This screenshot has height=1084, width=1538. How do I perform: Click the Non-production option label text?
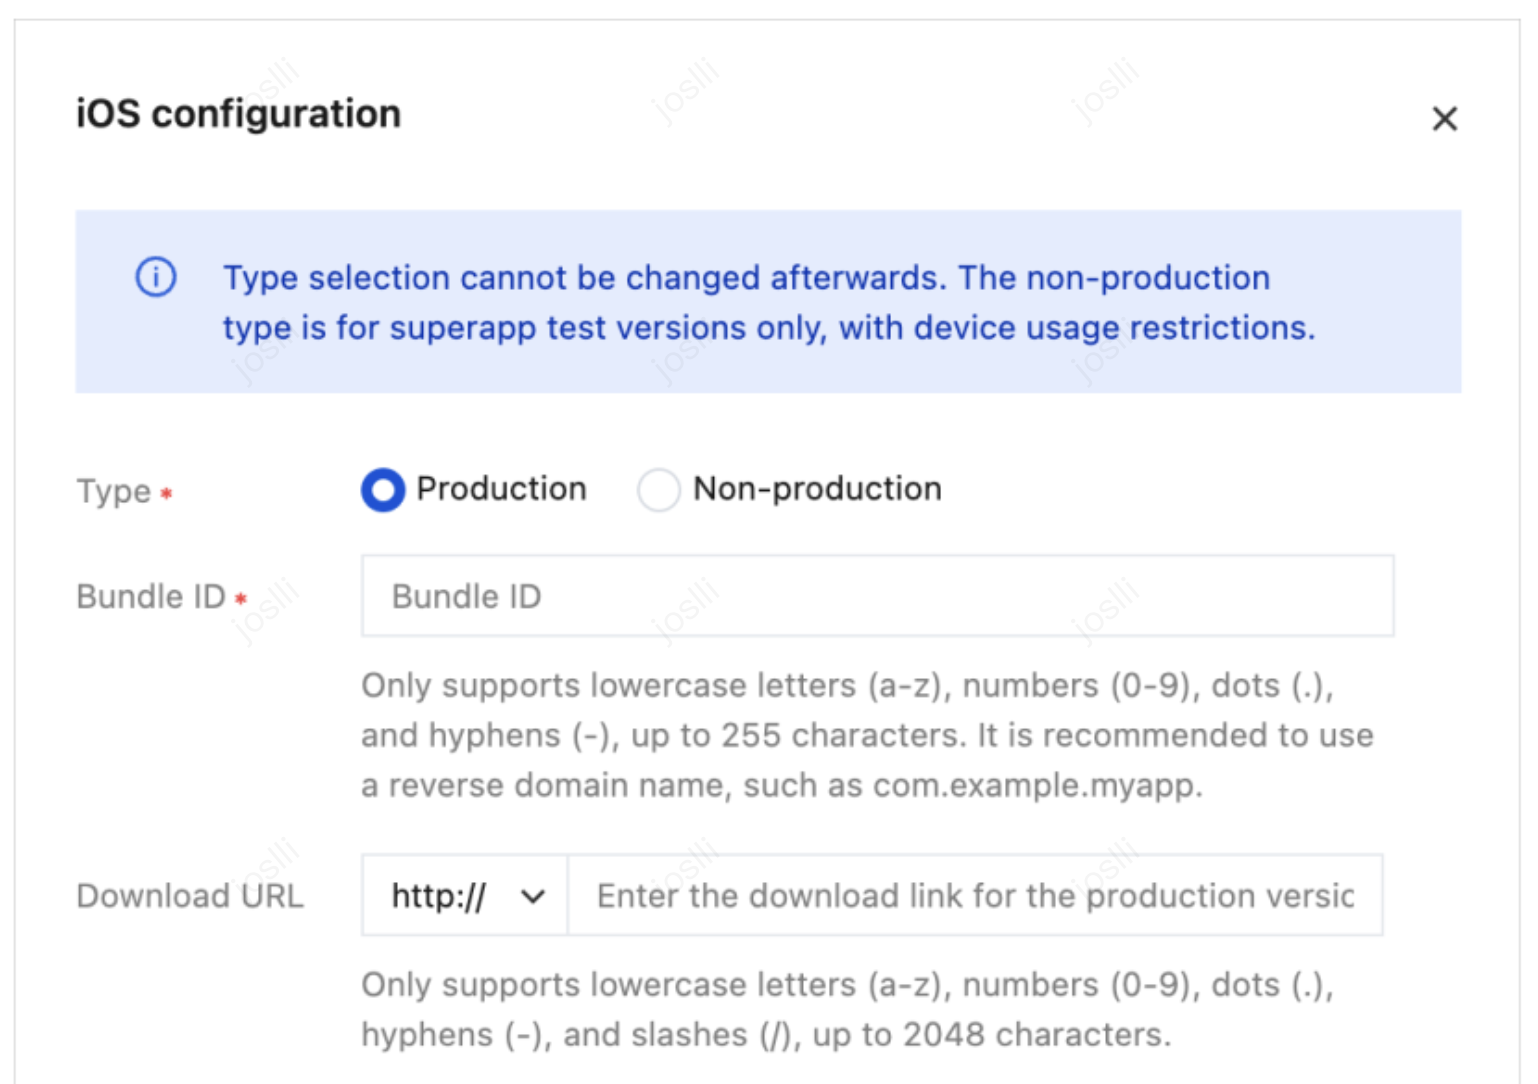point(817,489)
